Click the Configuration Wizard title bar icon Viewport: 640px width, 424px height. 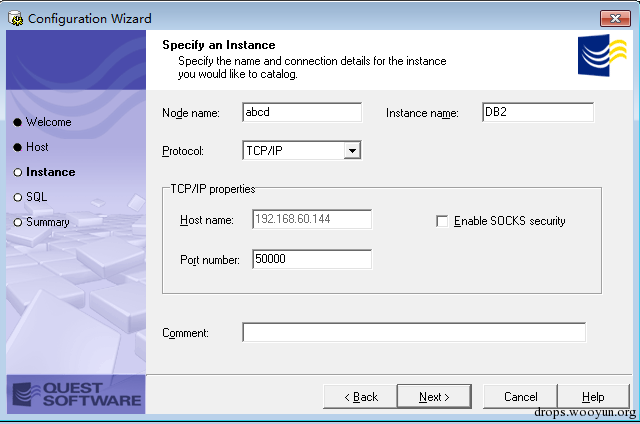(15, 18)
